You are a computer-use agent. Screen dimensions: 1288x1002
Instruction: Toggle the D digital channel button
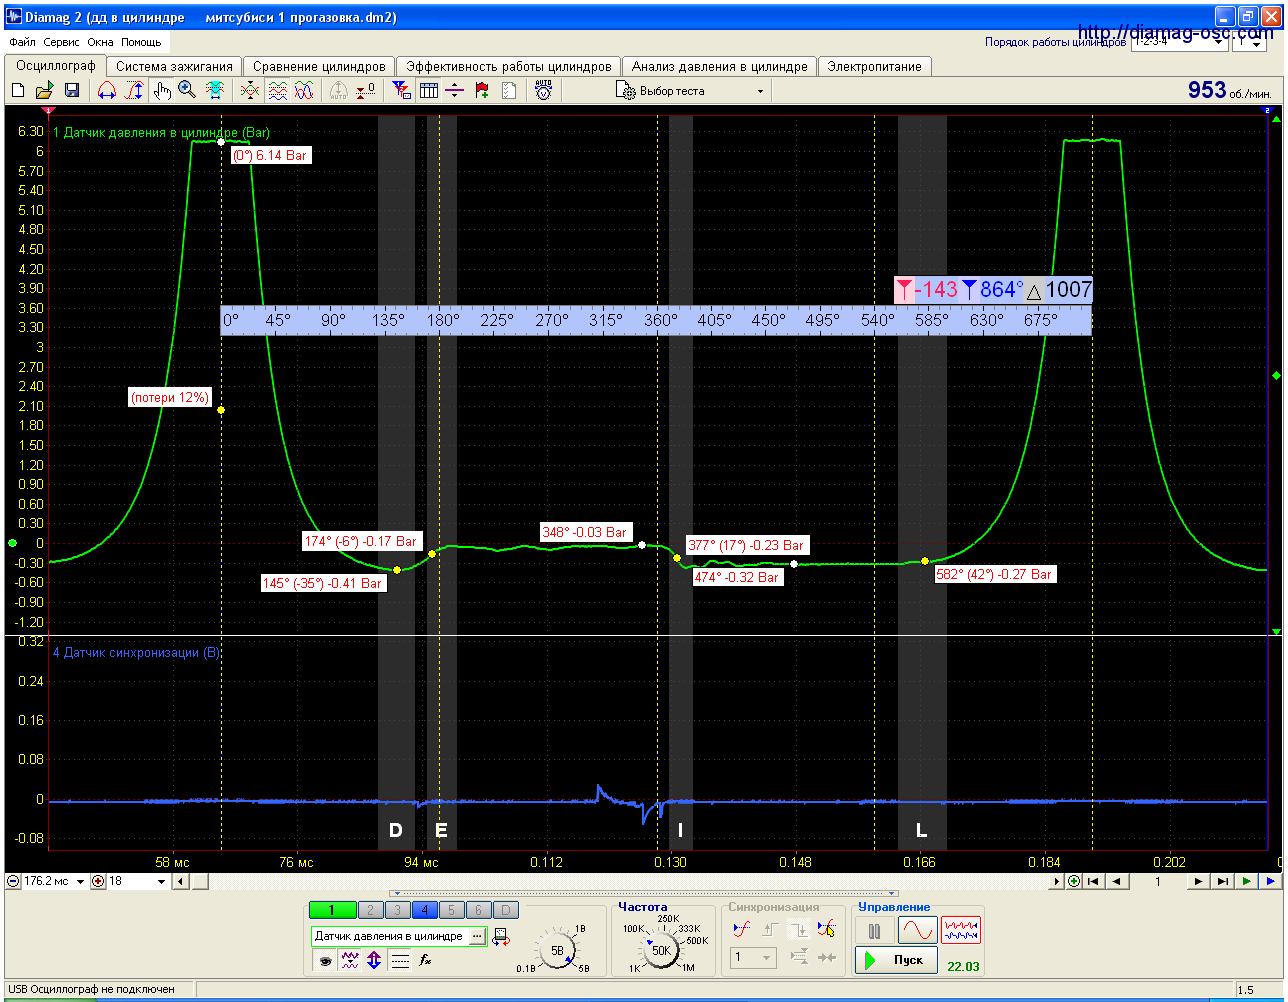506,910
